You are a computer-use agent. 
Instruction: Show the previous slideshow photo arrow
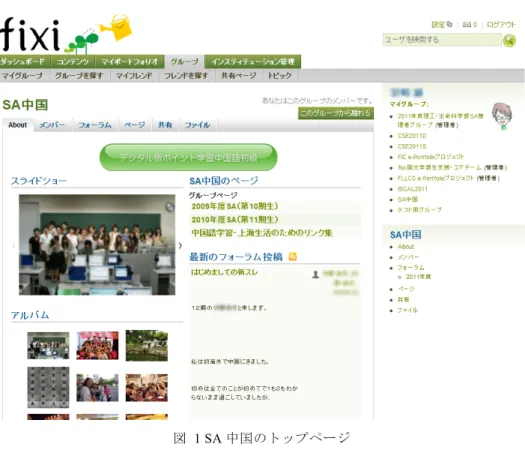(14, 246)
